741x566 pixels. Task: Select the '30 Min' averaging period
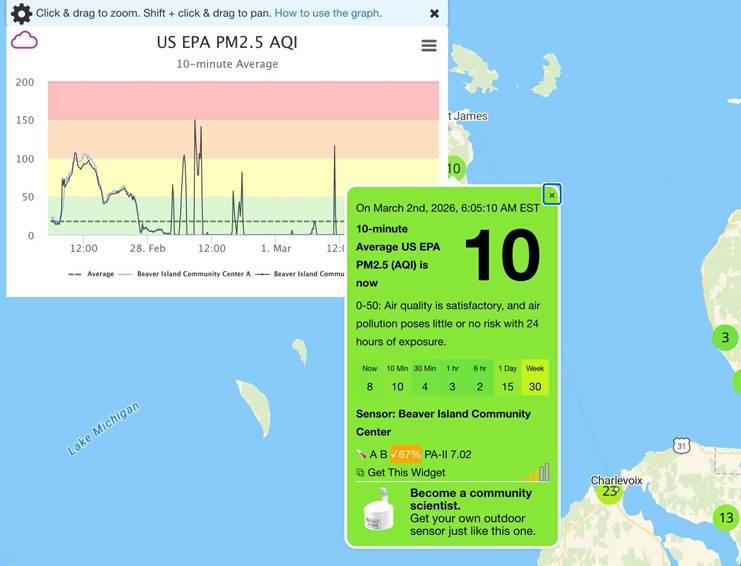point(425,378)
